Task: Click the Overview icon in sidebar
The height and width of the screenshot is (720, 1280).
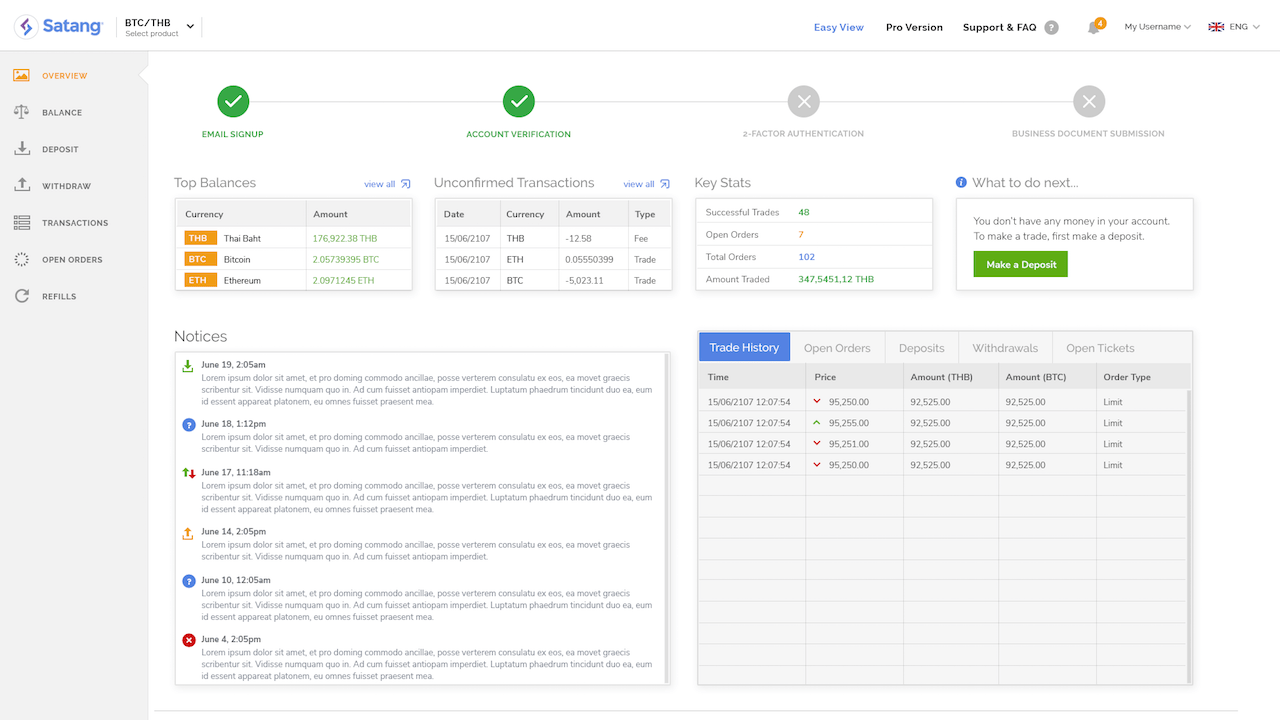Action: click(21, 76)
